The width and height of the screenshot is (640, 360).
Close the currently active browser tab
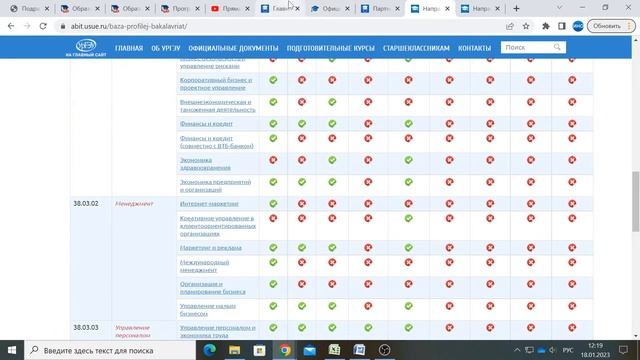click(447, 8)
